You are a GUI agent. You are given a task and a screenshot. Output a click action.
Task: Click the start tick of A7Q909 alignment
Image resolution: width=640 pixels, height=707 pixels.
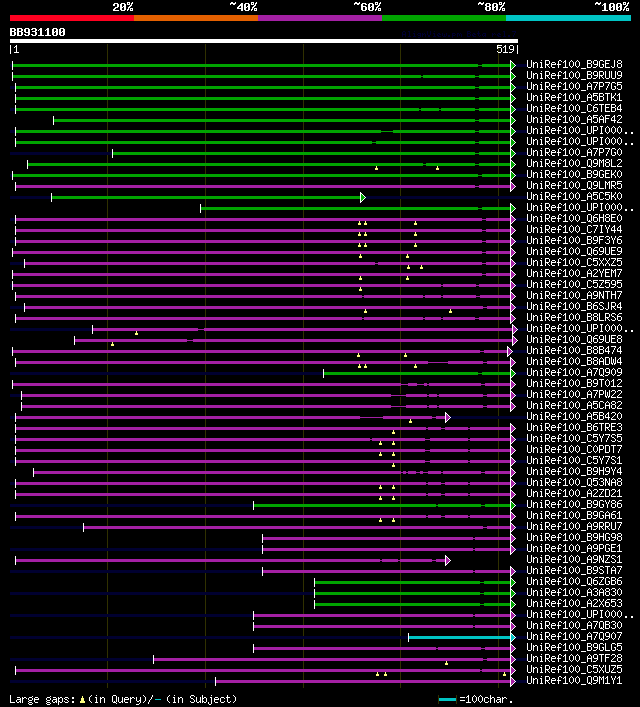point(323,373)
